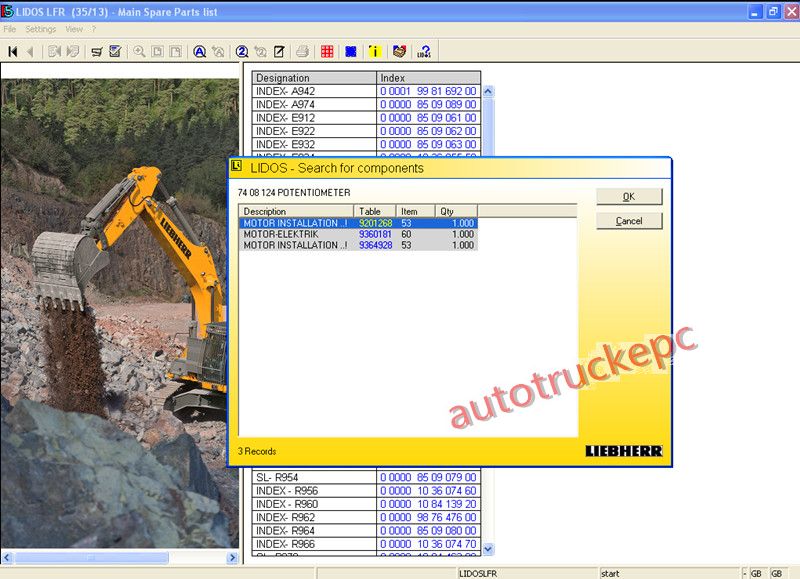Click the image pane horizontal scrollbar thumb

pos(91,558)
